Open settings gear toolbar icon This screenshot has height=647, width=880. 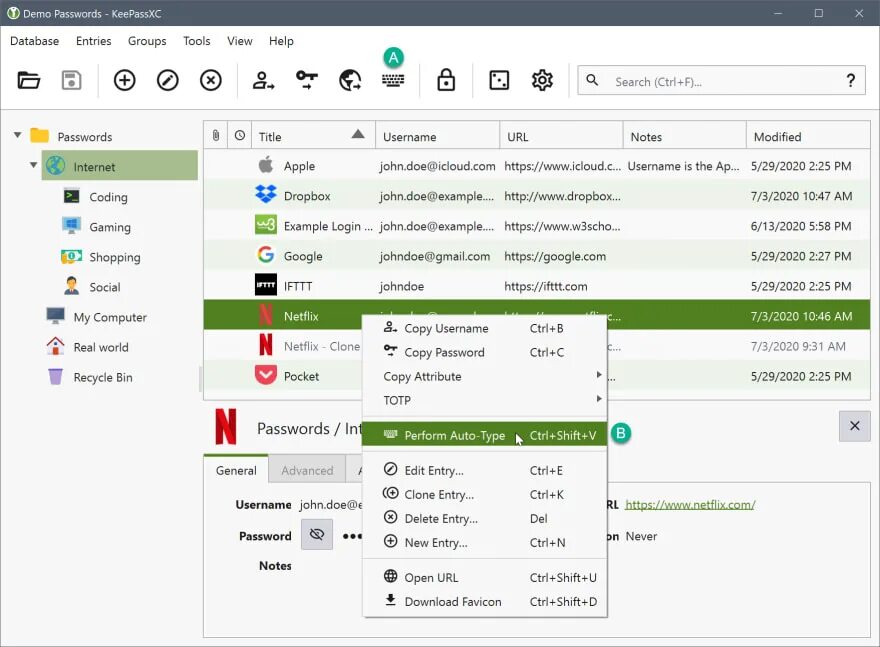542,80
